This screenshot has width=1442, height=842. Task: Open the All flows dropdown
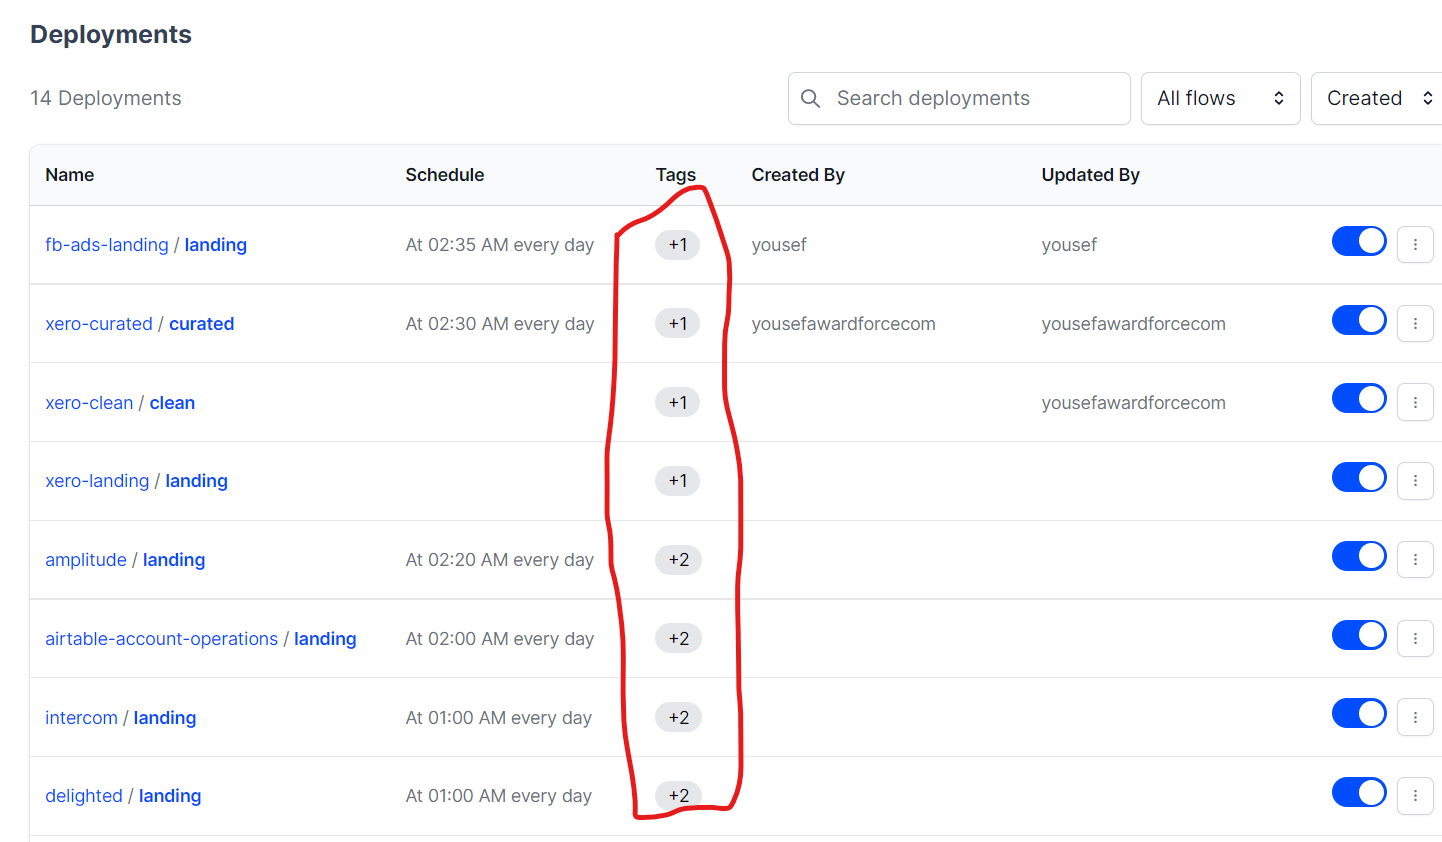point(1220,98)
